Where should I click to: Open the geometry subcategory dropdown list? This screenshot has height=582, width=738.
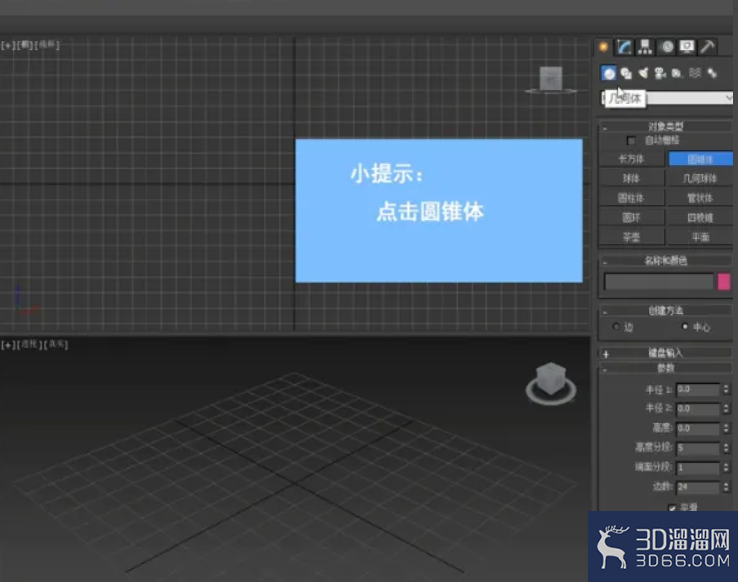coord(667,98)
